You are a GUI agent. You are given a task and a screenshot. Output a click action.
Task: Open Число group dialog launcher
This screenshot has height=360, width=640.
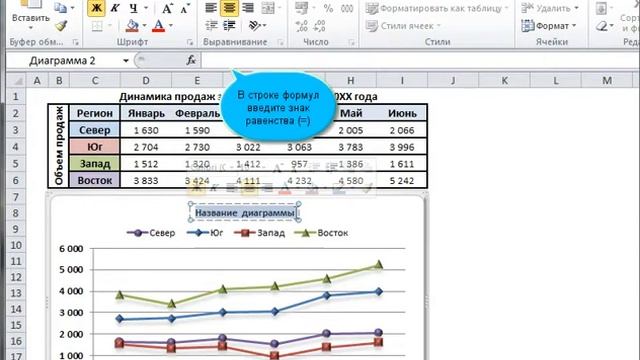(351, 42)
